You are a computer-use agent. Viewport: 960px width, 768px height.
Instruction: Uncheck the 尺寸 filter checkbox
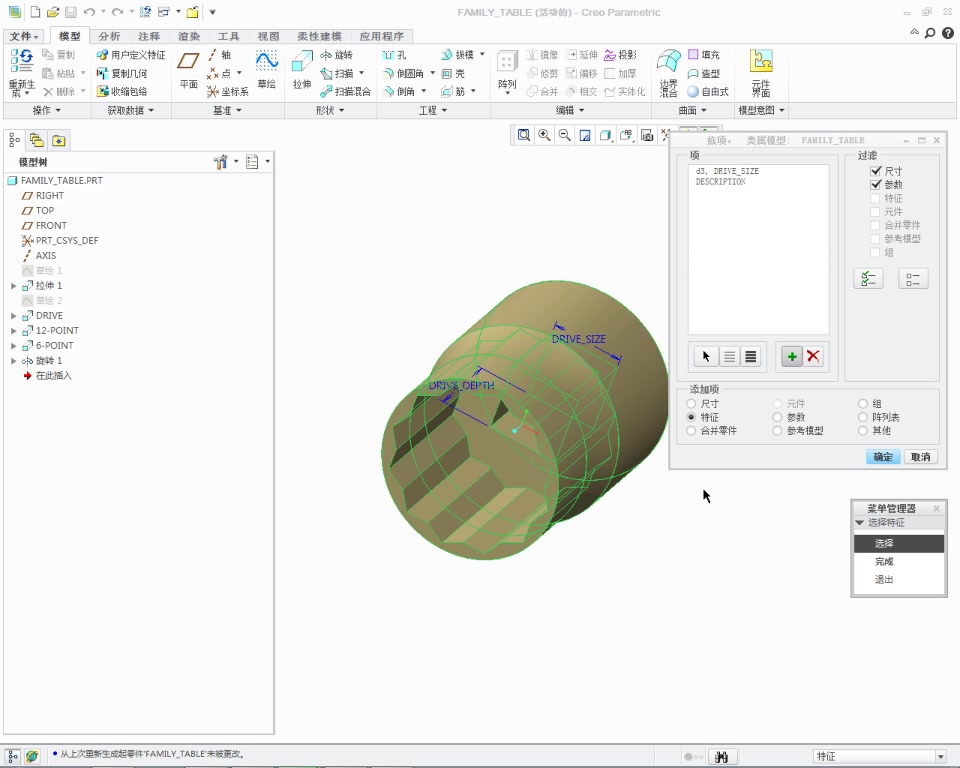pos(876,170)
